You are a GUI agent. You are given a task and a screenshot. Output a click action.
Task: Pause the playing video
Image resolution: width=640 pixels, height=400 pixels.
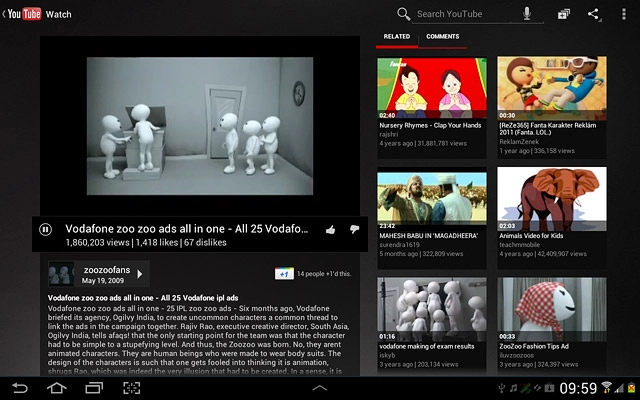(x=45, y=229)
